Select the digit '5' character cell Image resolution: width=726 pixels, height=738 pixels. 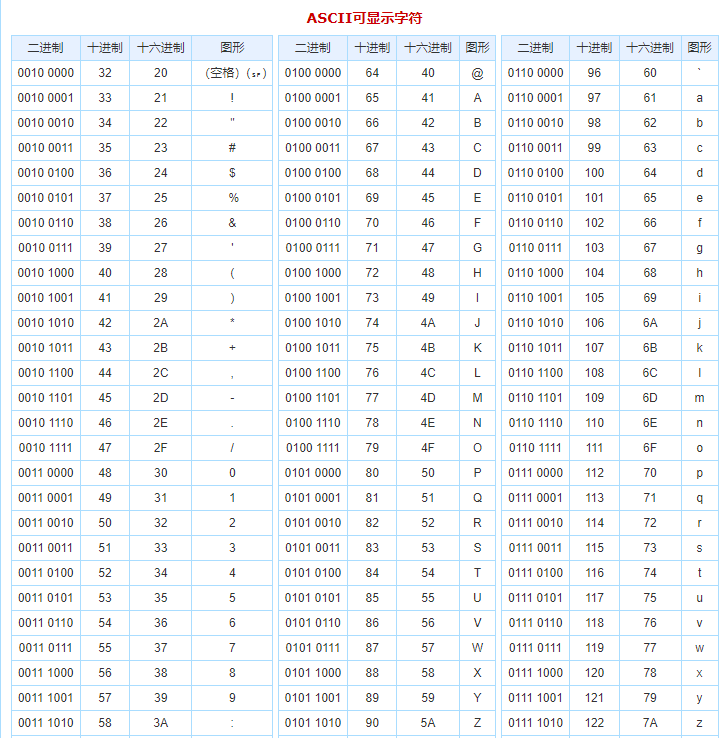(232, 598)
